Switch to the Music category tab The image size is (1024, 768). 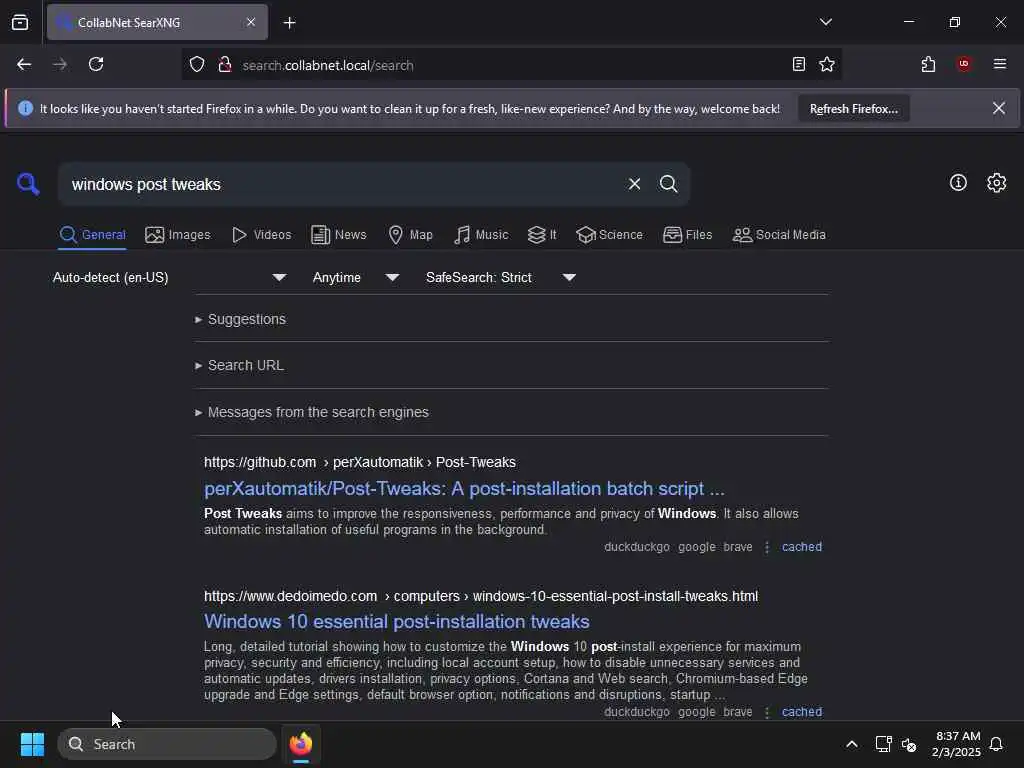[481, 235]
